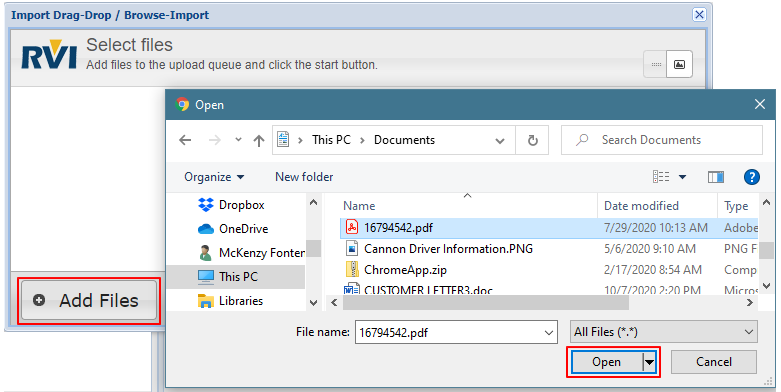Click the PDF icon of 16794542.pdf
Viewport: 781px width, 392px height.
pyautogui.click(x=352, y=227)
